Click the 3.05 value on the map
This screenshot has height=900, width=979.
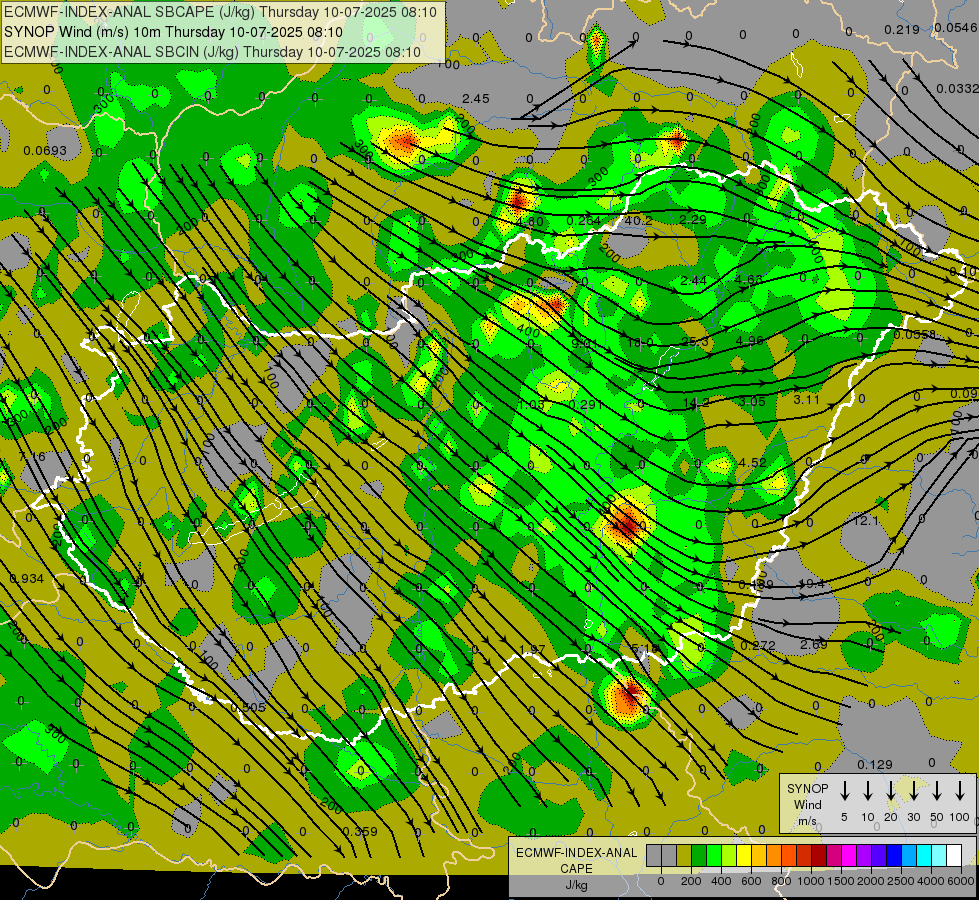point(751,402)
